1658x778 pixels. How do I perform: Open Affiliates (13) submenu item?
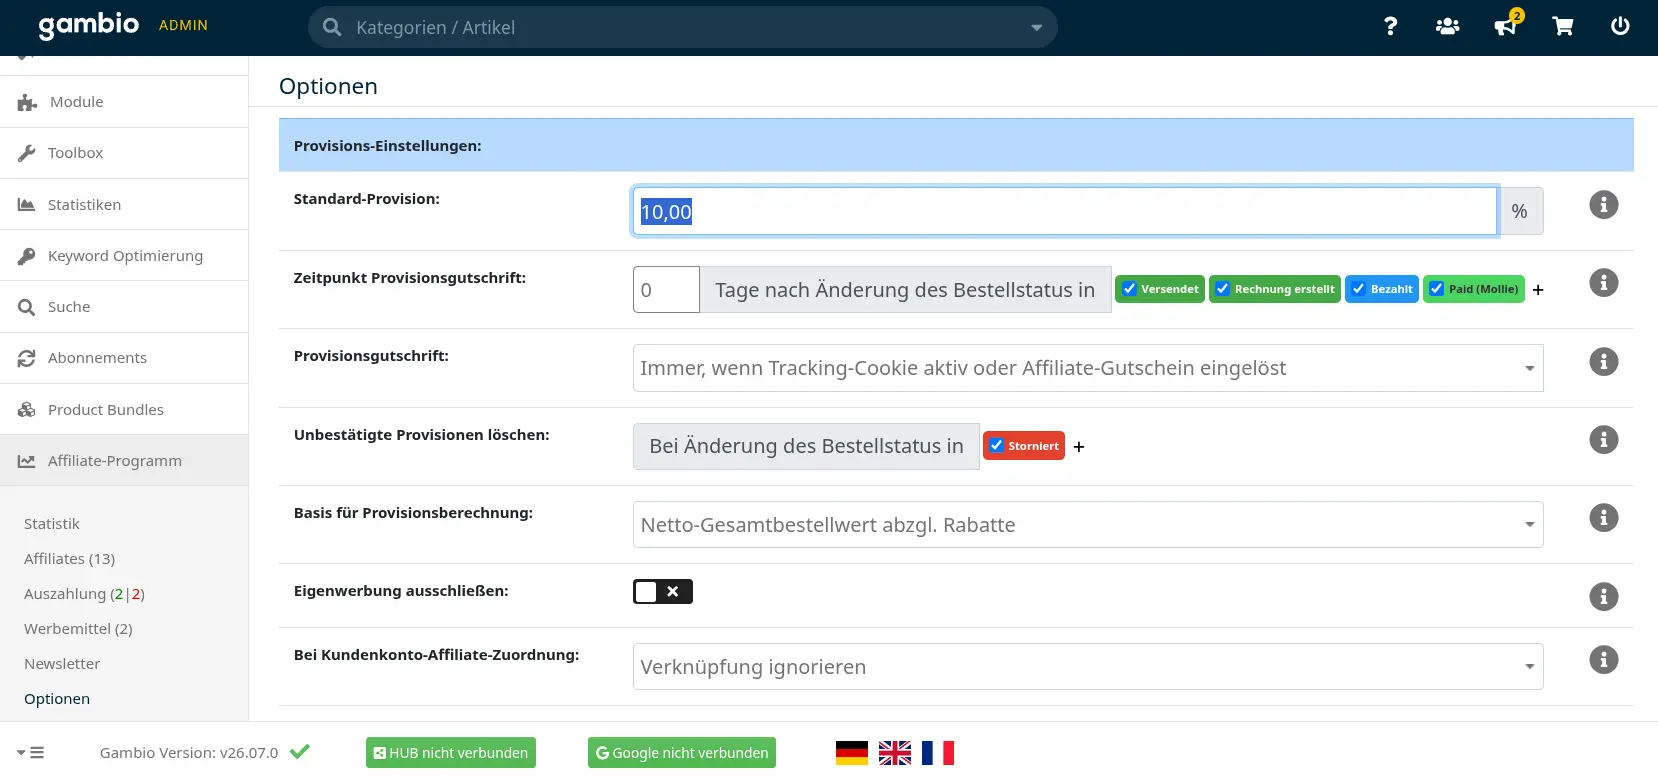[70, 559]
